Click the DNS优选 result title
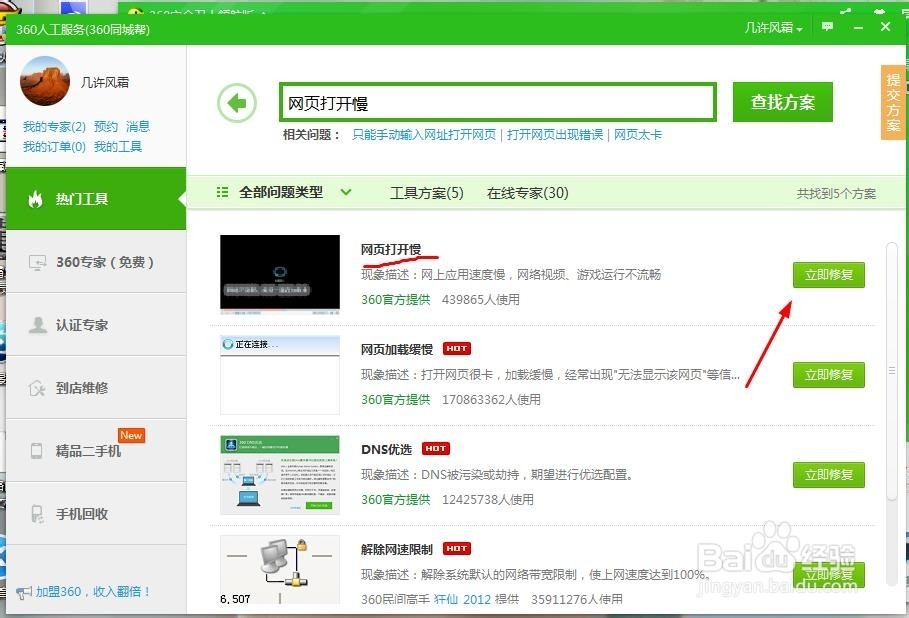Viewport: 909px width, 618px height. point(386,449)
